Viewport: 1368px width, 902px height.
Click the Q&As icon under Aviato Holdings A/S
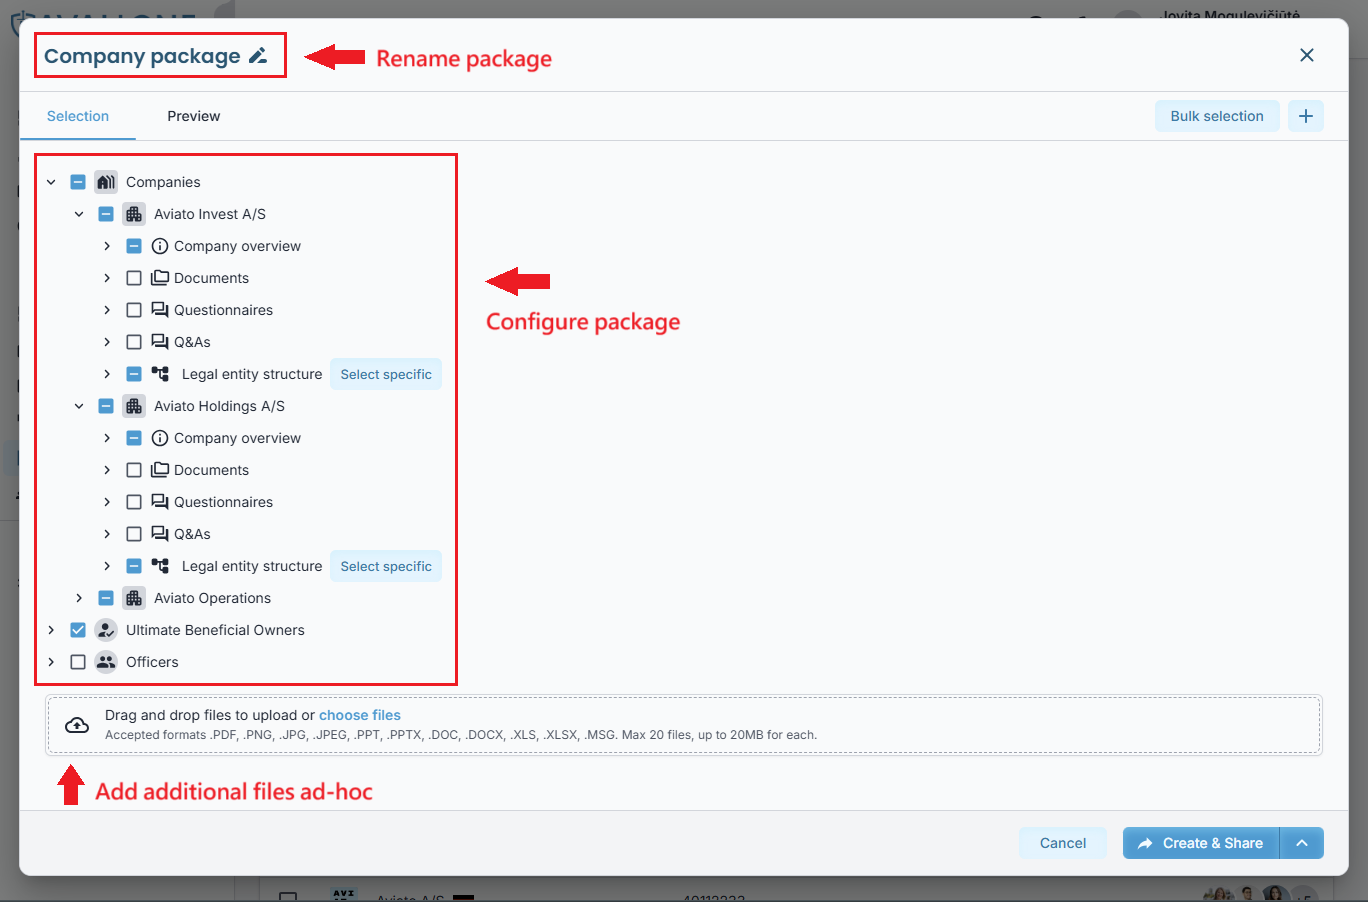coord(160,534)
